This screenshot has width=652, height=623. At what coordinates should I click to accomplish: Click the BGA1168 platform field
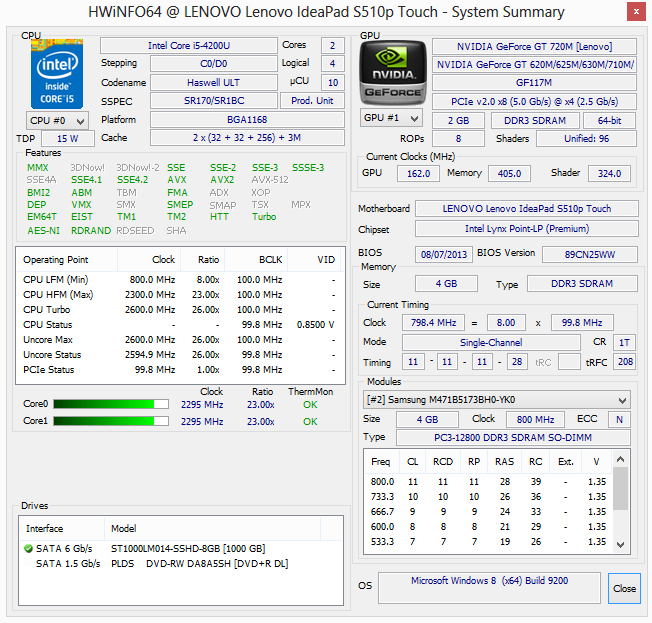pyautogui.click(x=247, y=119)
